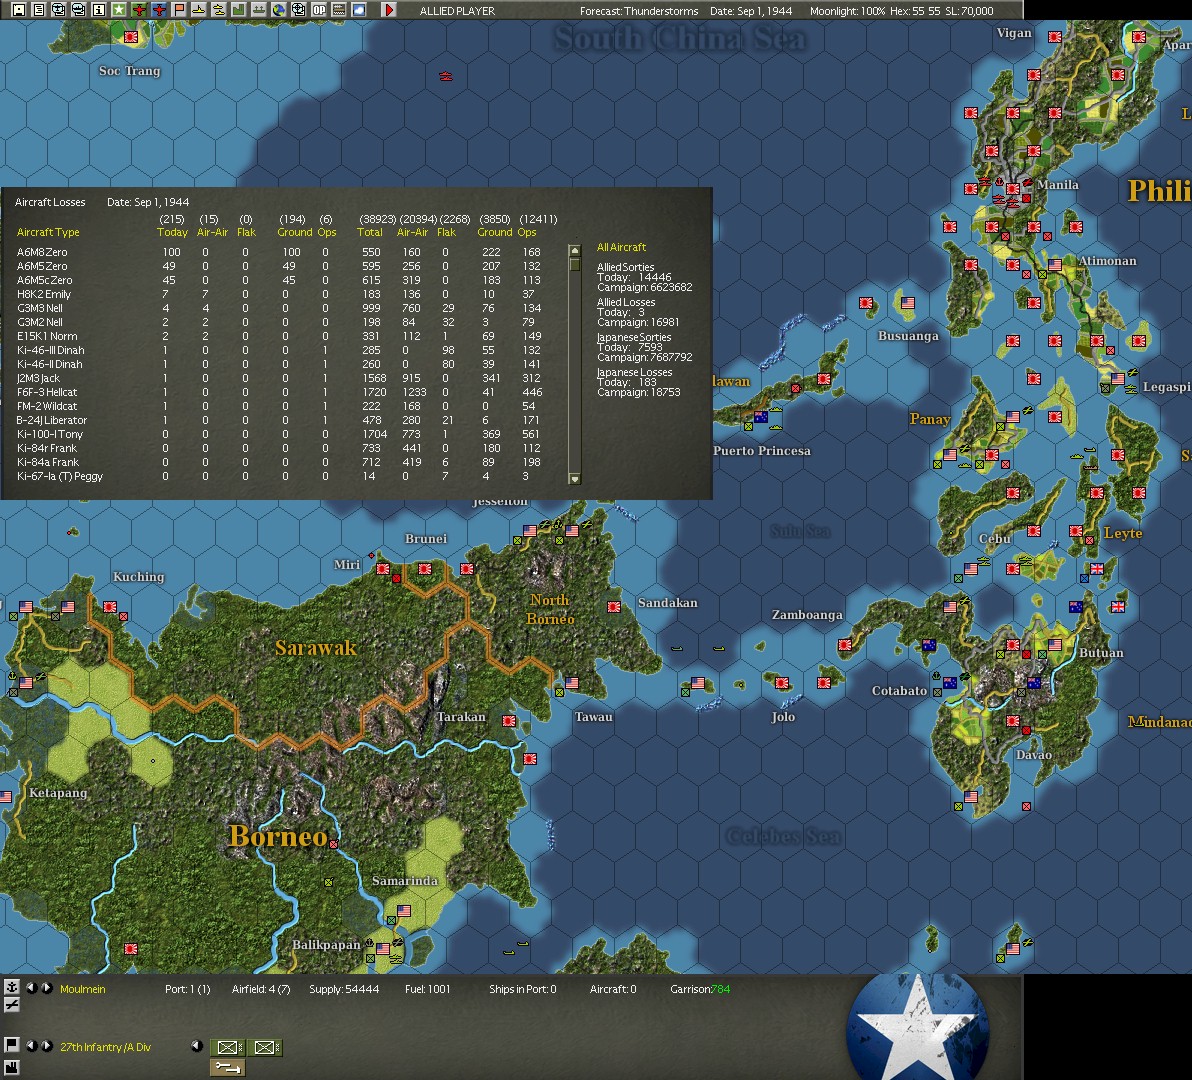Viewport: 1192px width, 1080px height.
Task: Click the airplane icon below the anchor
Action: point(11,1005)
